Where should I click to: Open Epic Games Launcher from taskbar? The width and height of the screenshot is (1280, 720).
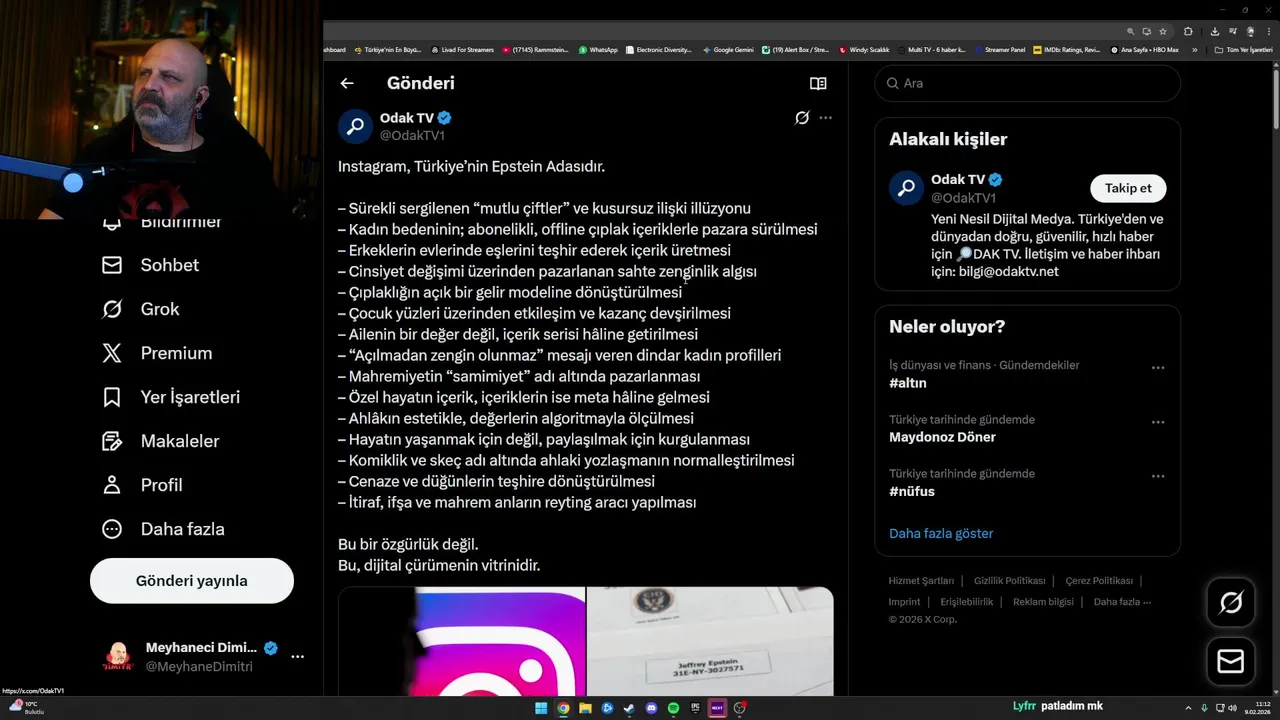(695, 708)
